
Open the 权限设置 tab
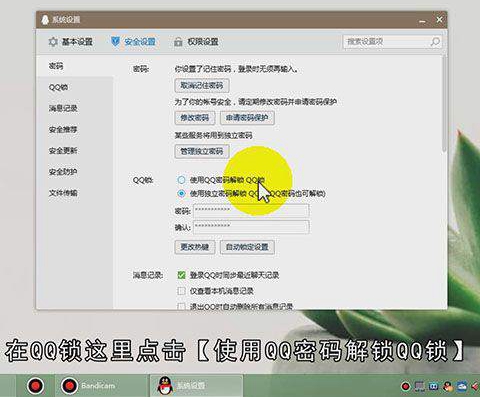coord(196,42)
